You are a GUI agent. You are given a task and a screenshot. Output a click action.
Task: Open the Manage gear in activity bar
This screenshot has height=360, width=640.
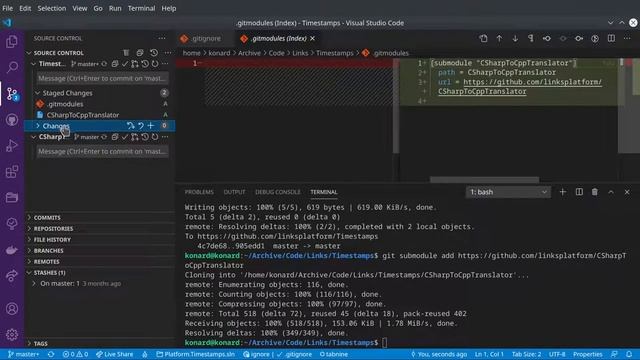pos(12,335)
